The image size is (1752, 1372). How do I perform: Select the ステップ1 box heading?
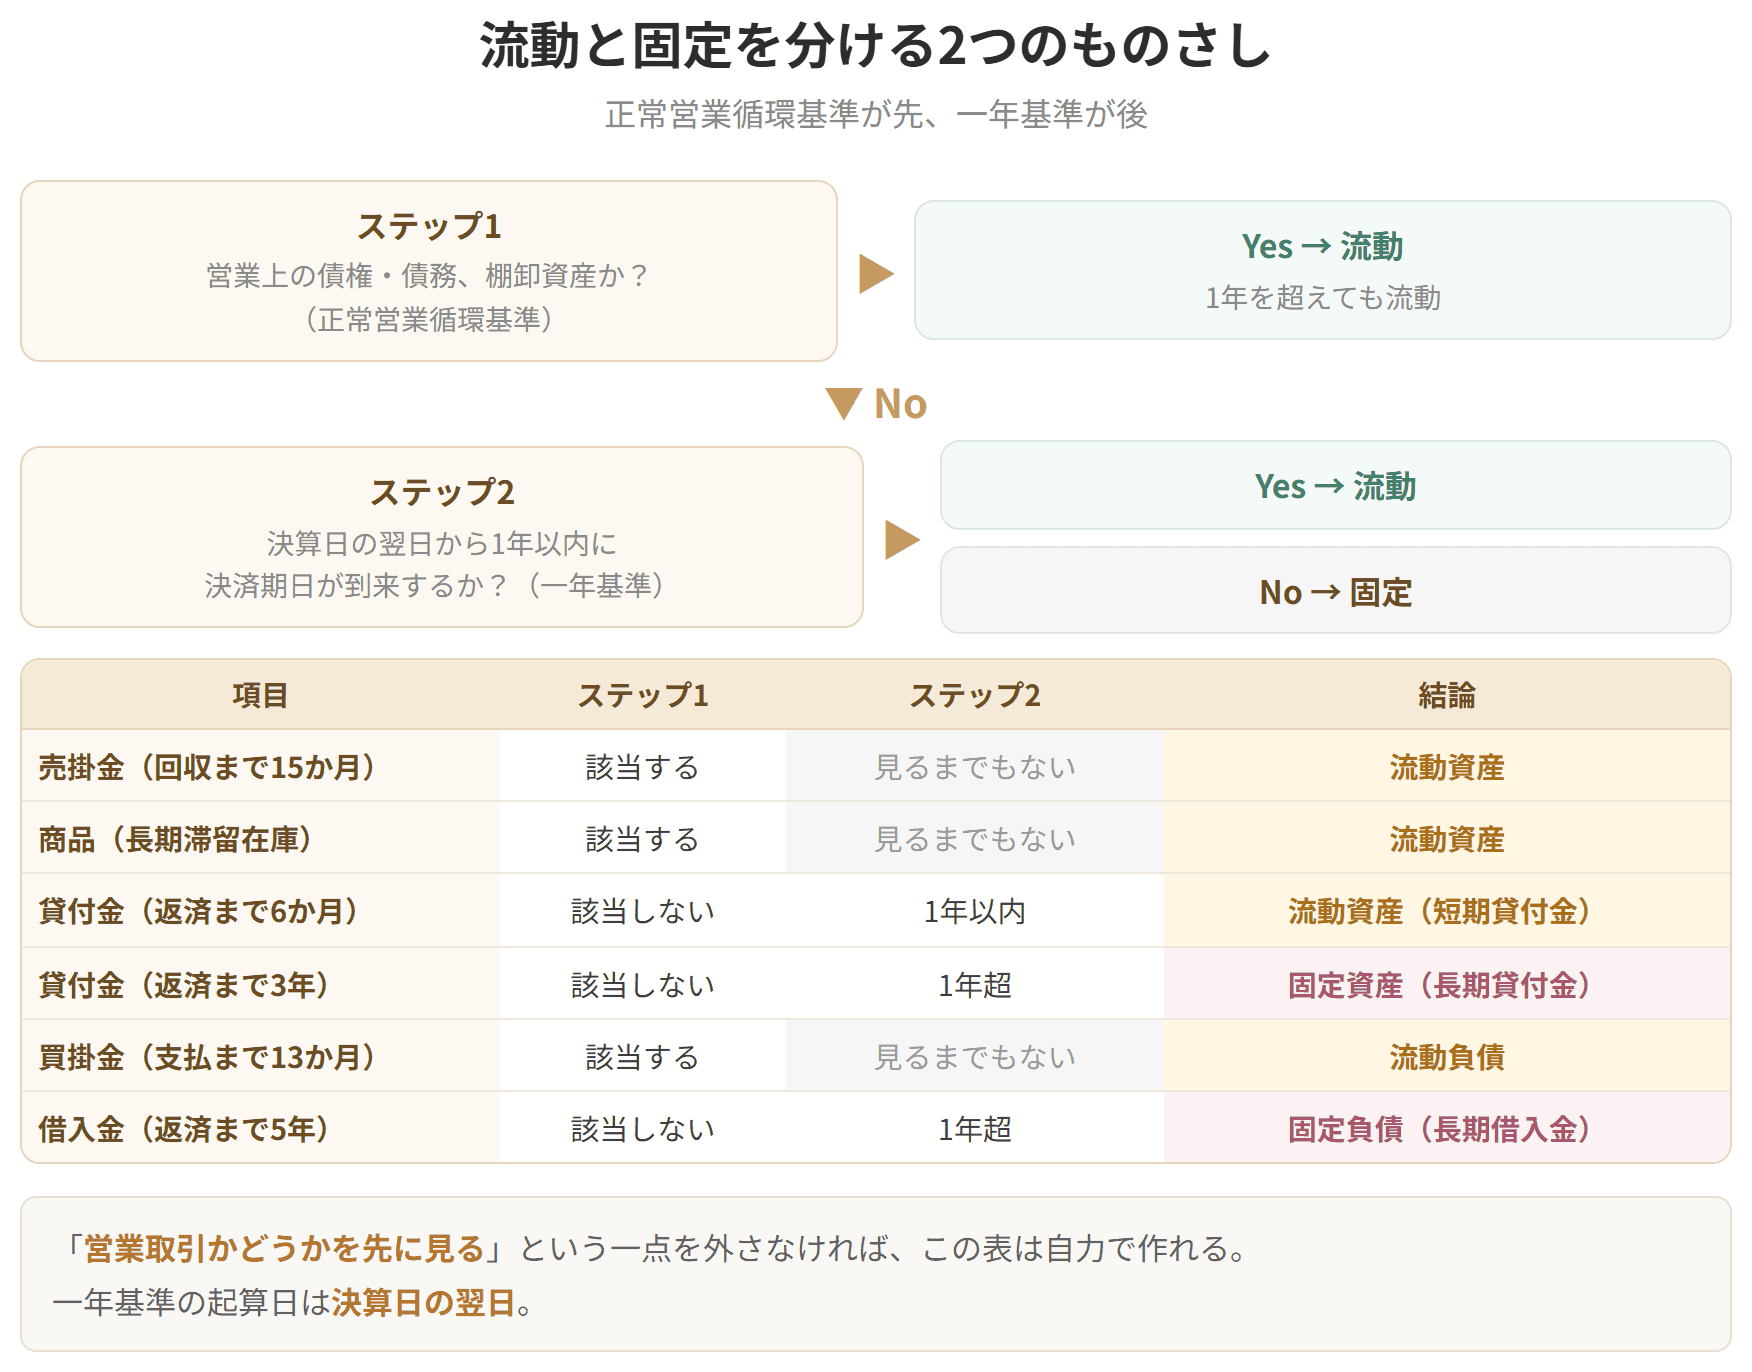coord(429,226)
